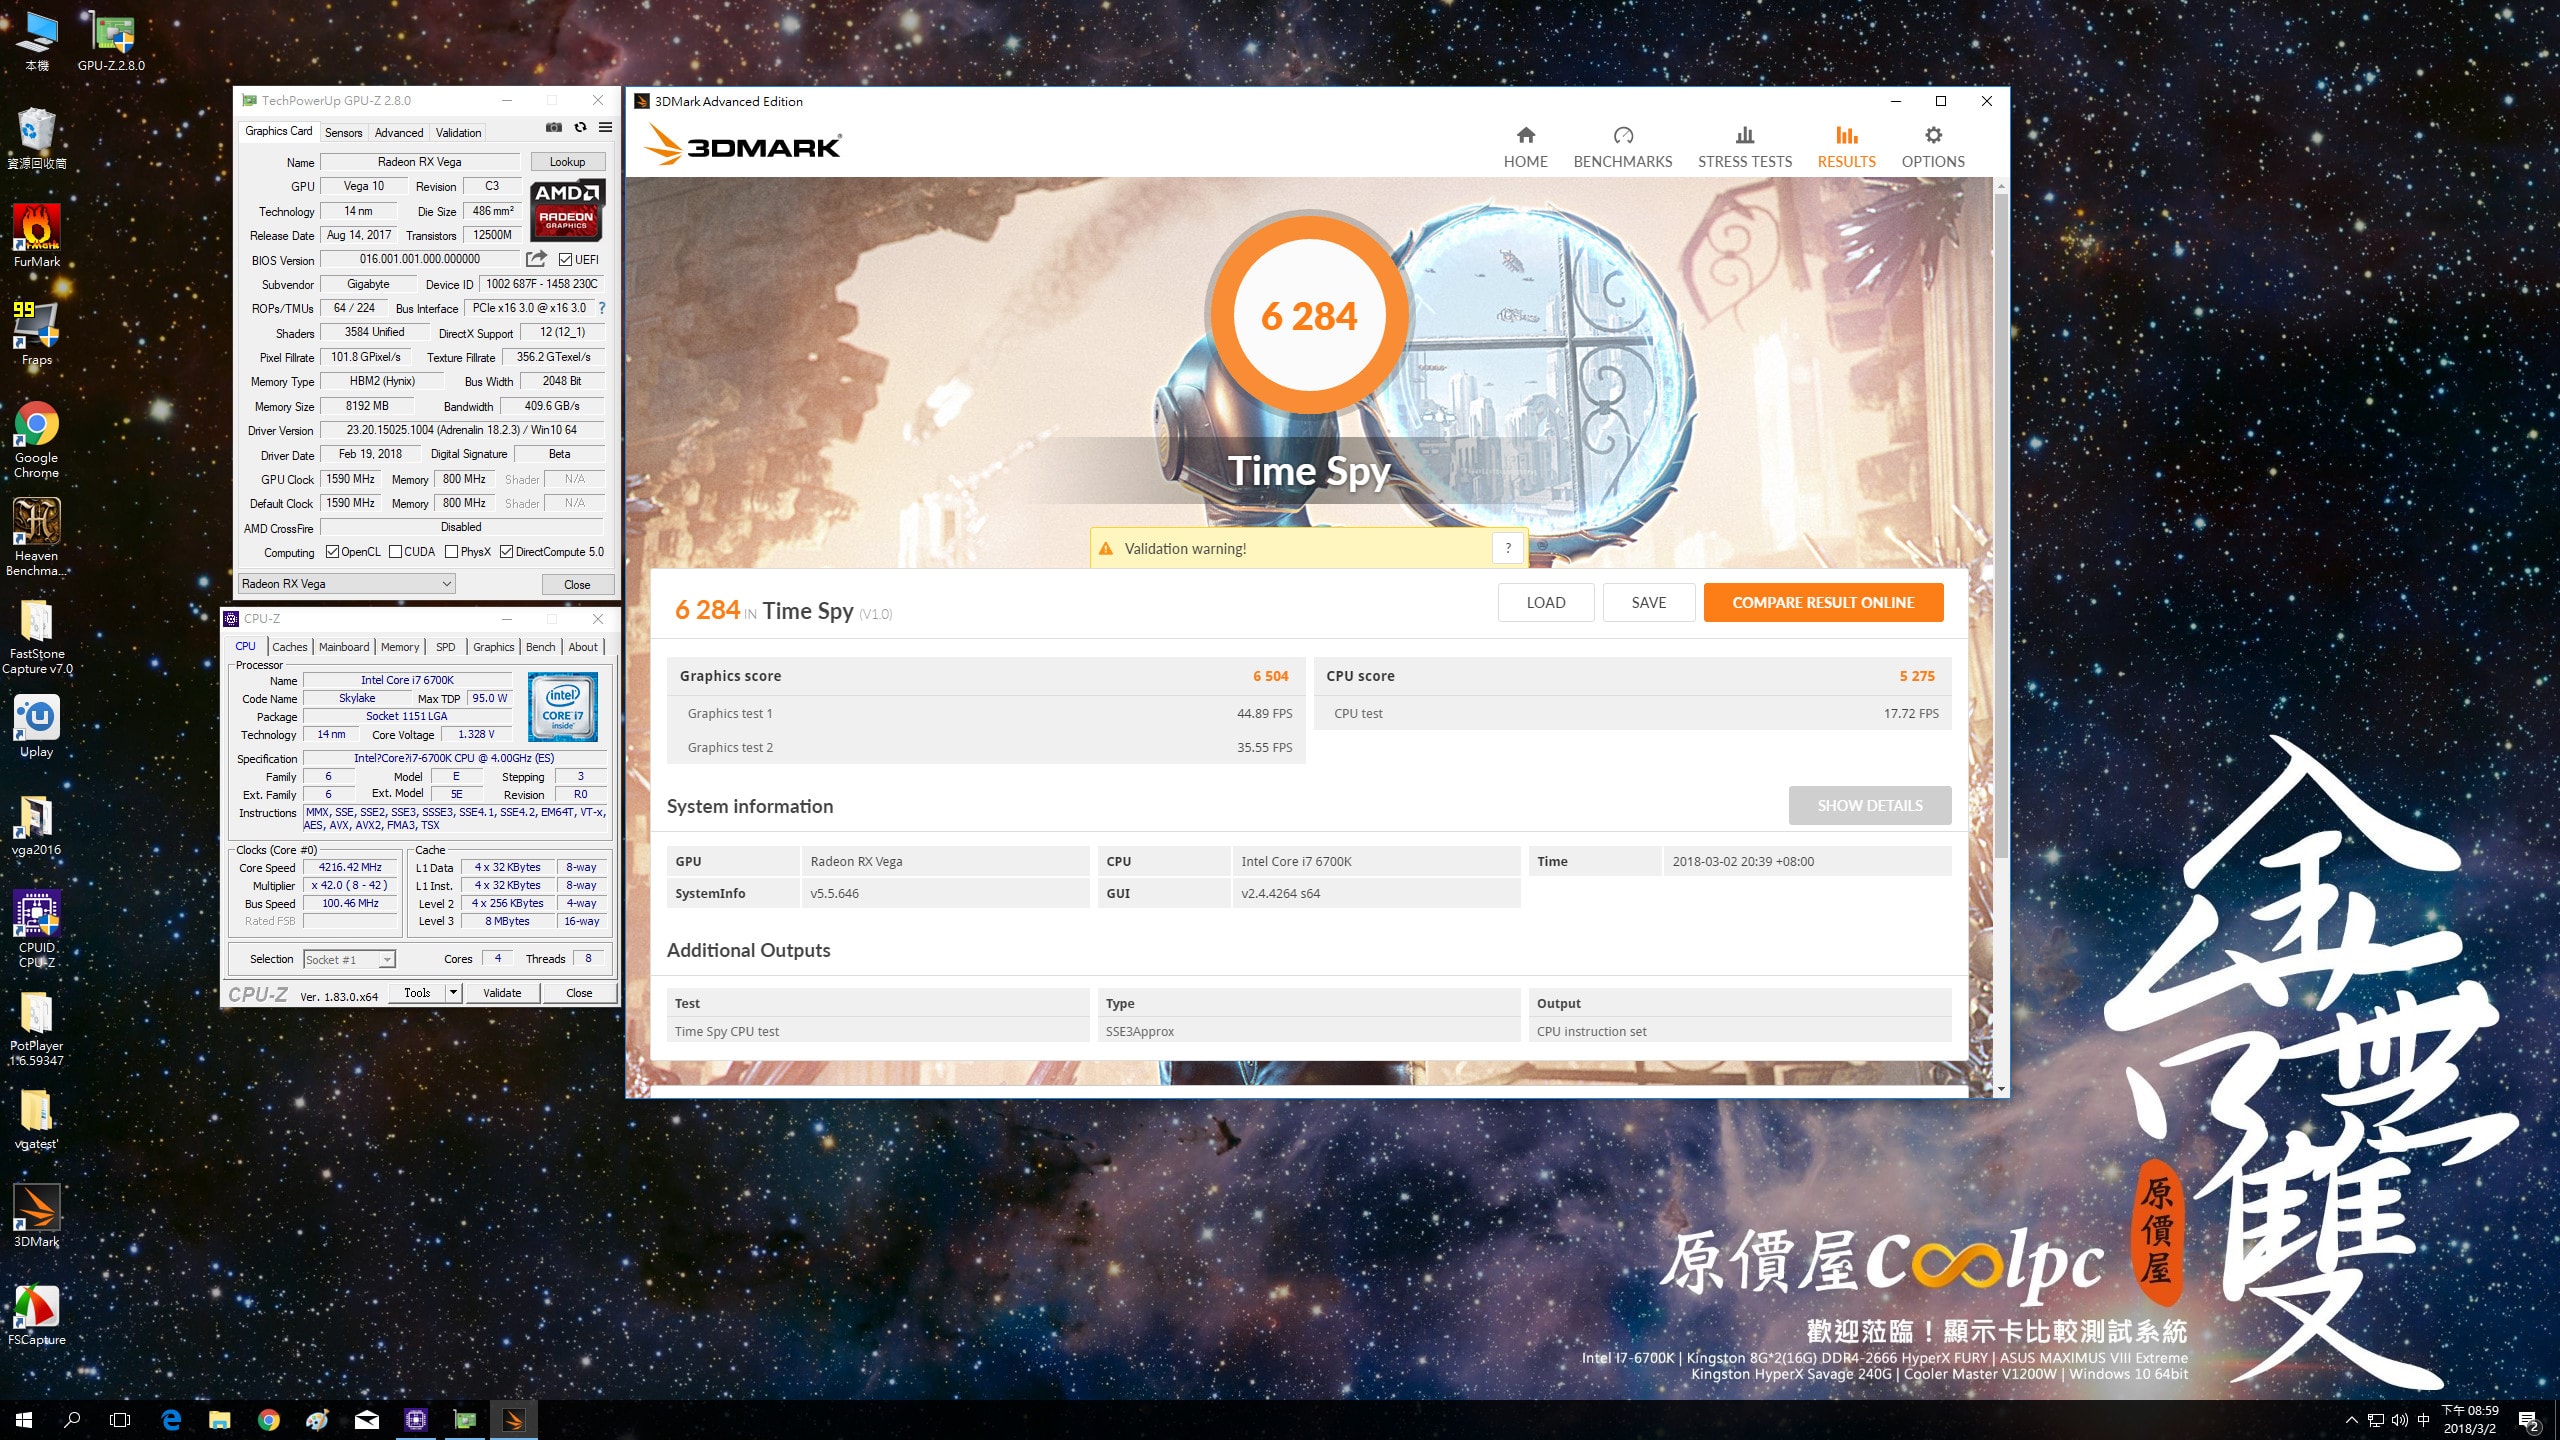Click the Driver Version field in GPU-Z
Image resolution: width=2560 pixels, height=1440 pixels.
(461, 430)
